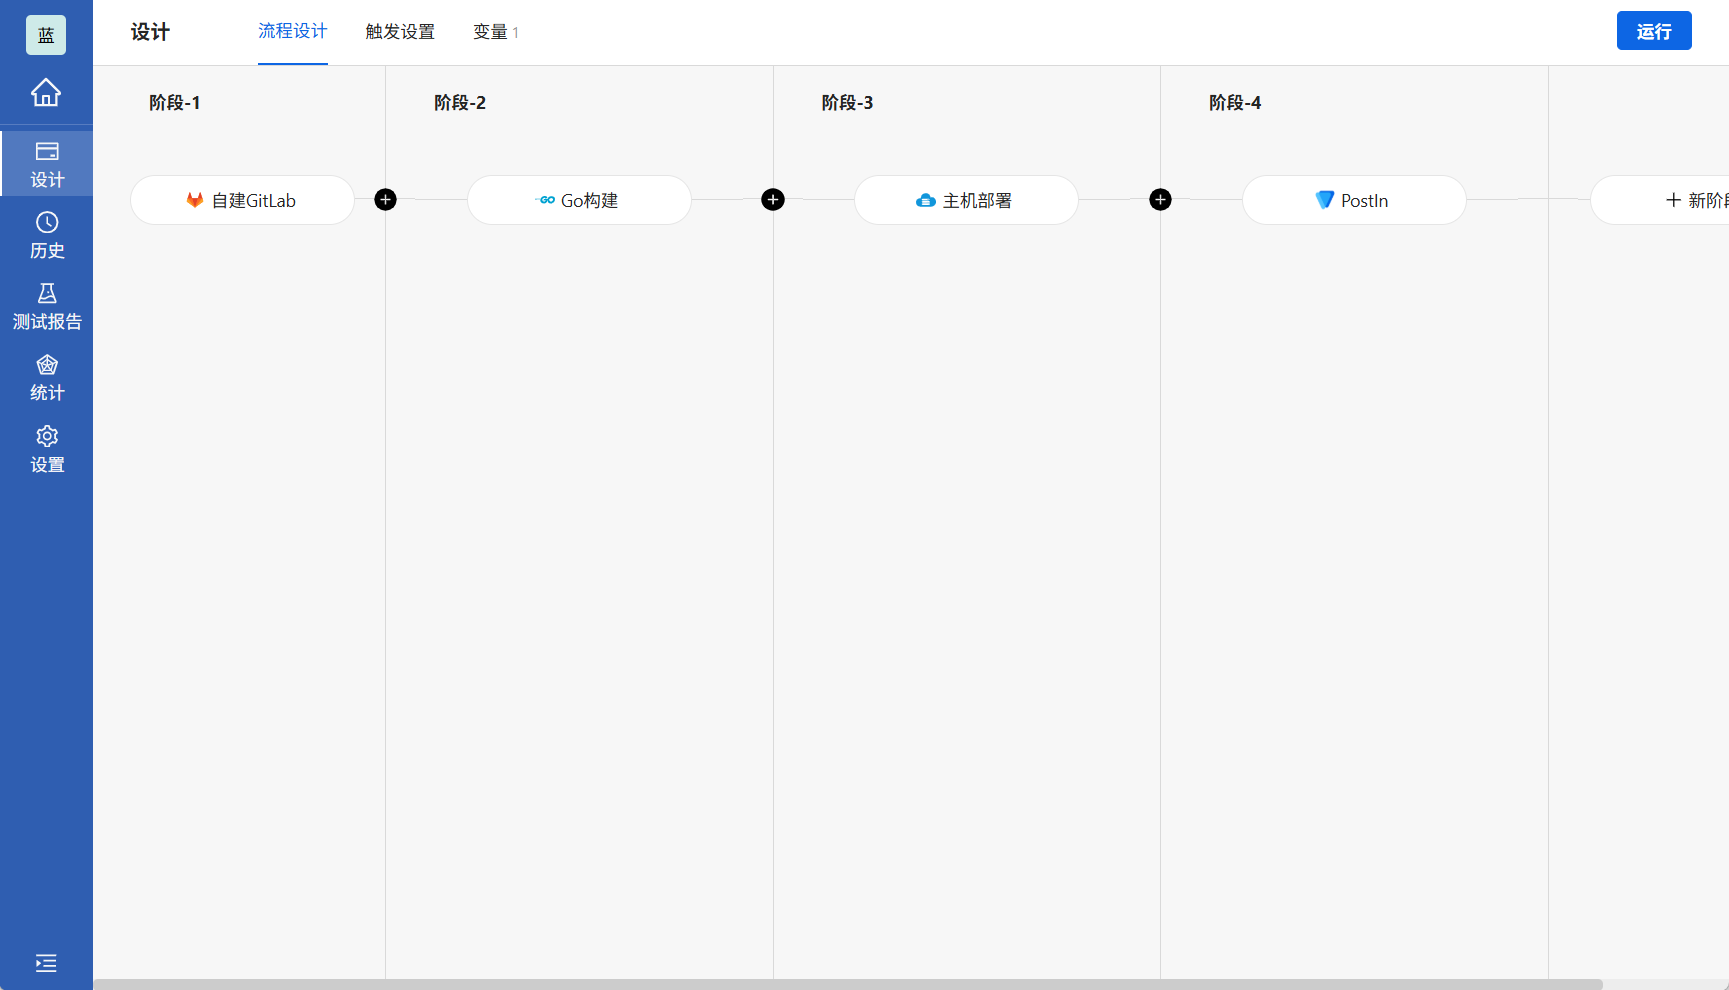Open the 历史 history section
Image resolution: width=1729 pixels, height=990 pixels.
click(x=47, y=236)
